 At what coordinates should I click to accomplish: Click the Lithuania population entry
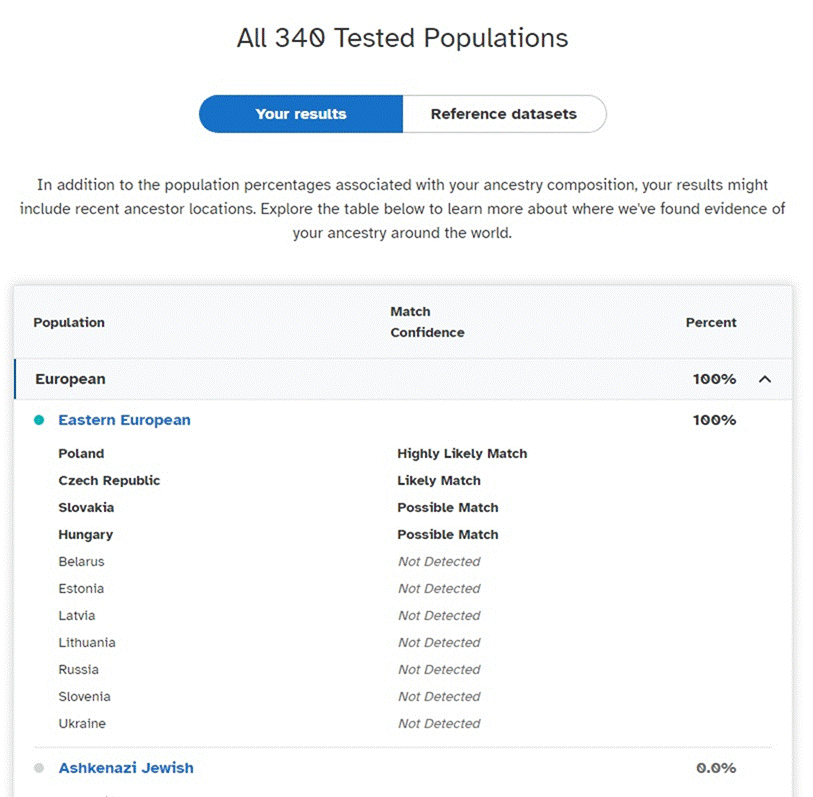[87, 642]
